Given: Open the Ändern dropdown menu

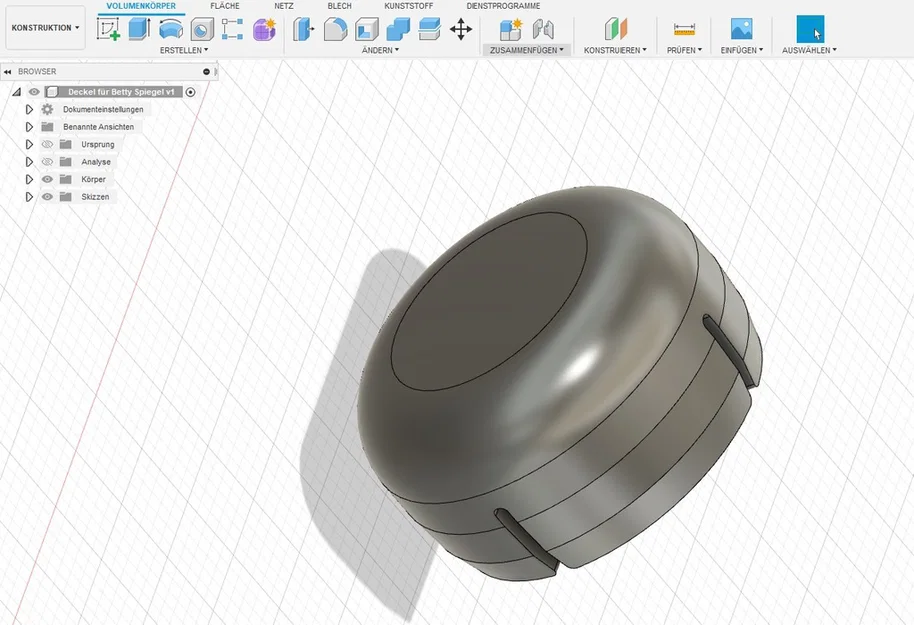Looking at the screenshot, I should (380, 50).
